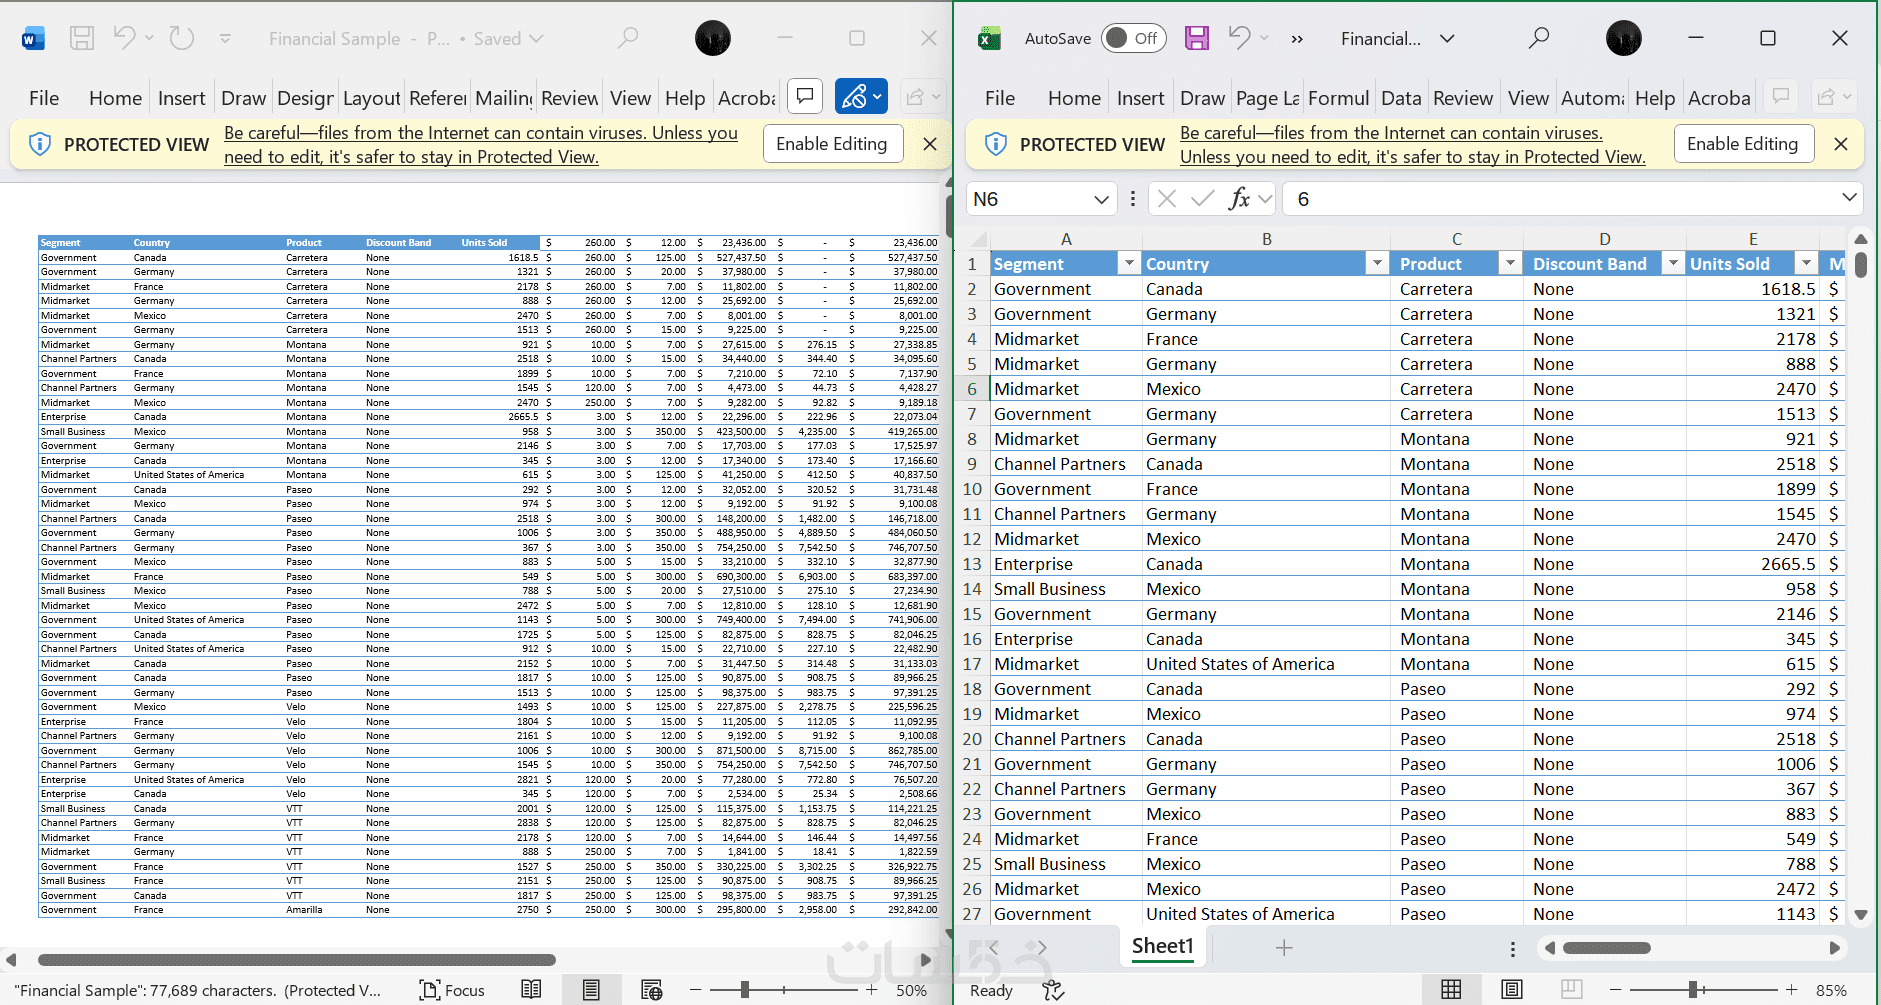Click the Insert Function fx icon

(1240, 199)
